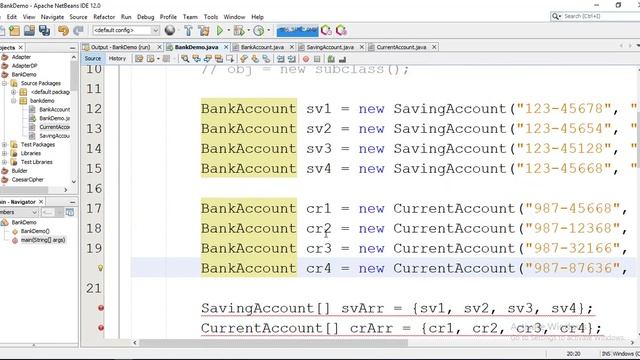Open the Navigate menu
The width and height of the screenshot is (640, 360).
(52, 17)
